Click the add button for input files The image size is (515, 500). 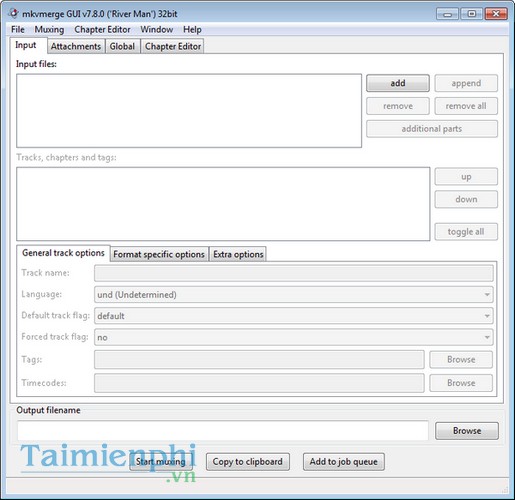point(398,83)
